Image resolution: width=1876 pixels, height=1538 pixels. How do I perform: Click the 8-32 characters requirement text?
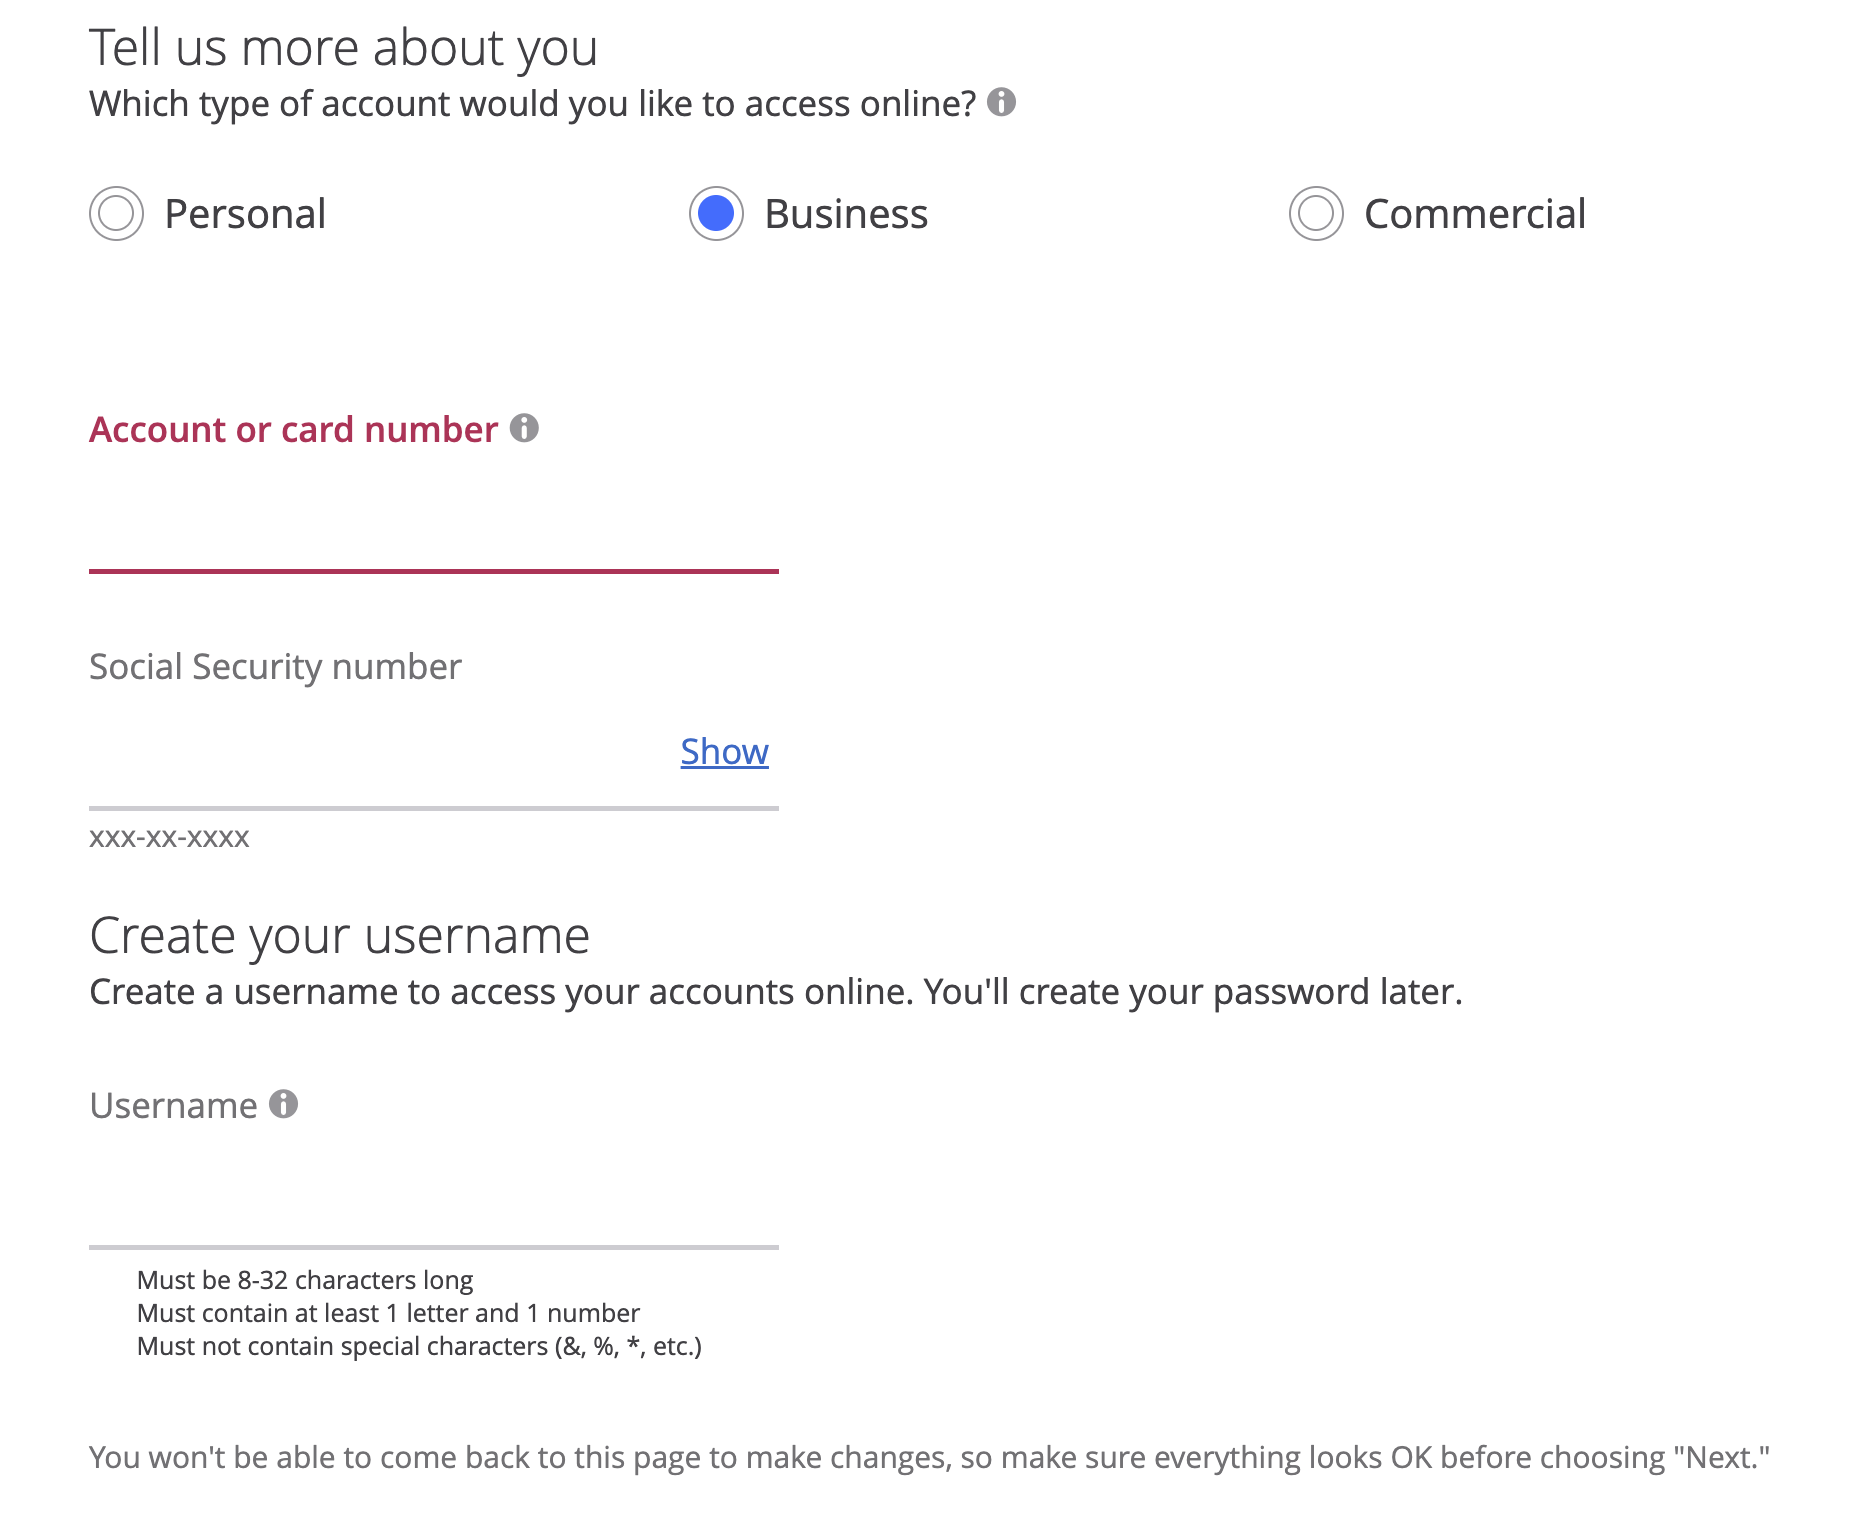tap(305, 1280)
